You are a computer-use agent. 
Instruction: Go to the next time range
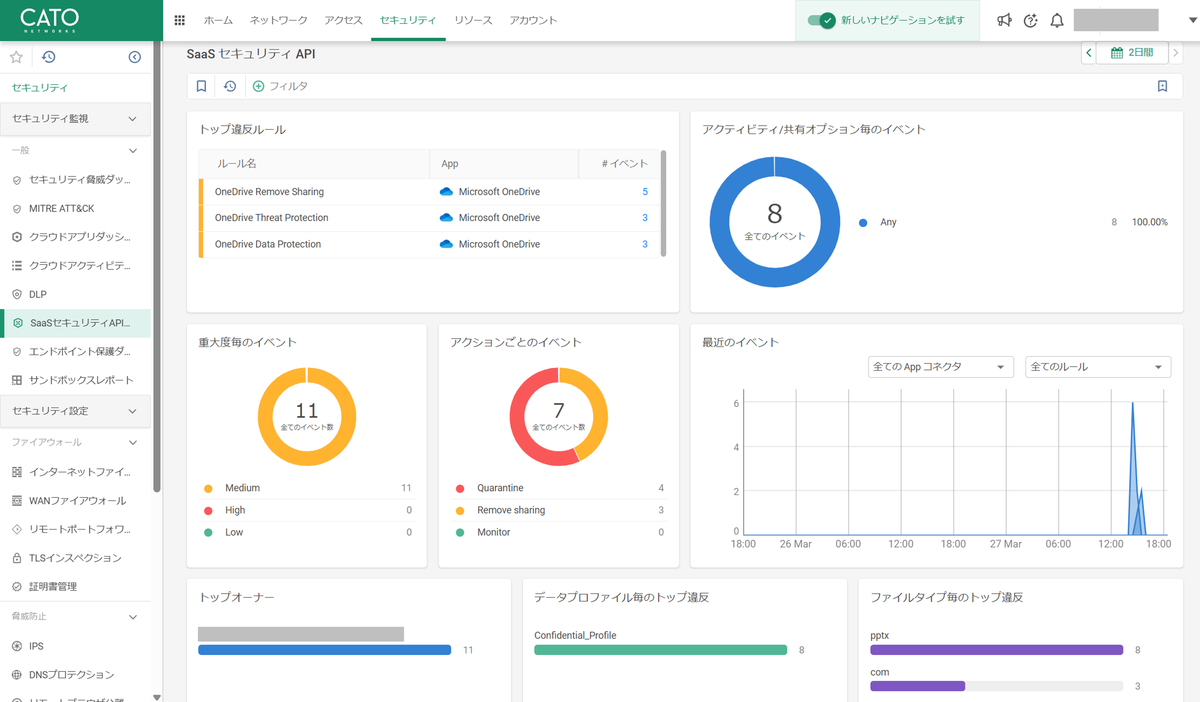[x=1176, y=53]
